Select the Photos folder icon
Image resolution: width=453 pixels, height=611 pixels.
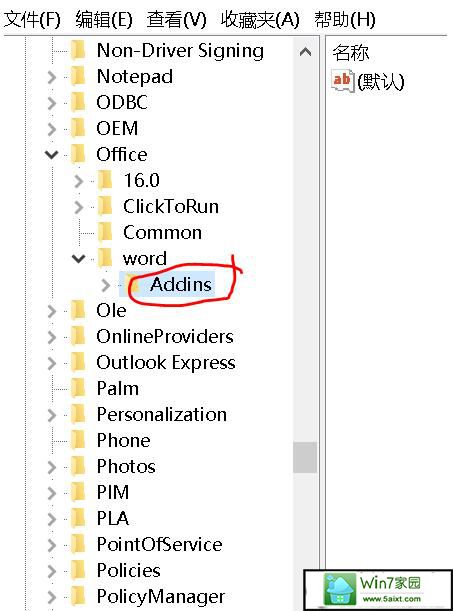pos(78,466)
